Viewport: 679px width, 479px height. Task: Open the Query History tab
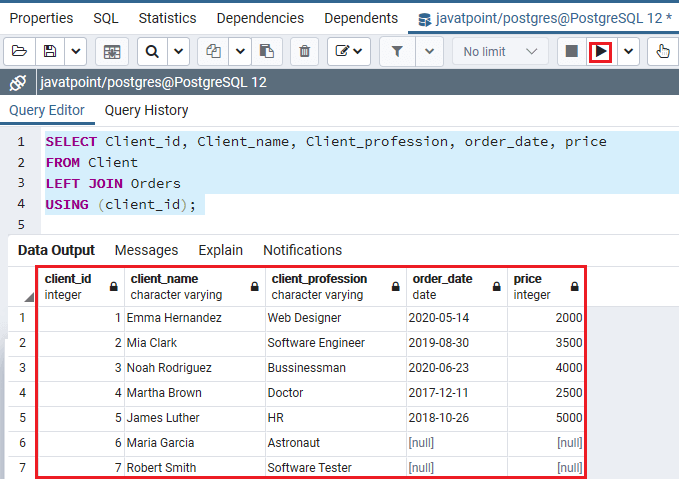146,110
